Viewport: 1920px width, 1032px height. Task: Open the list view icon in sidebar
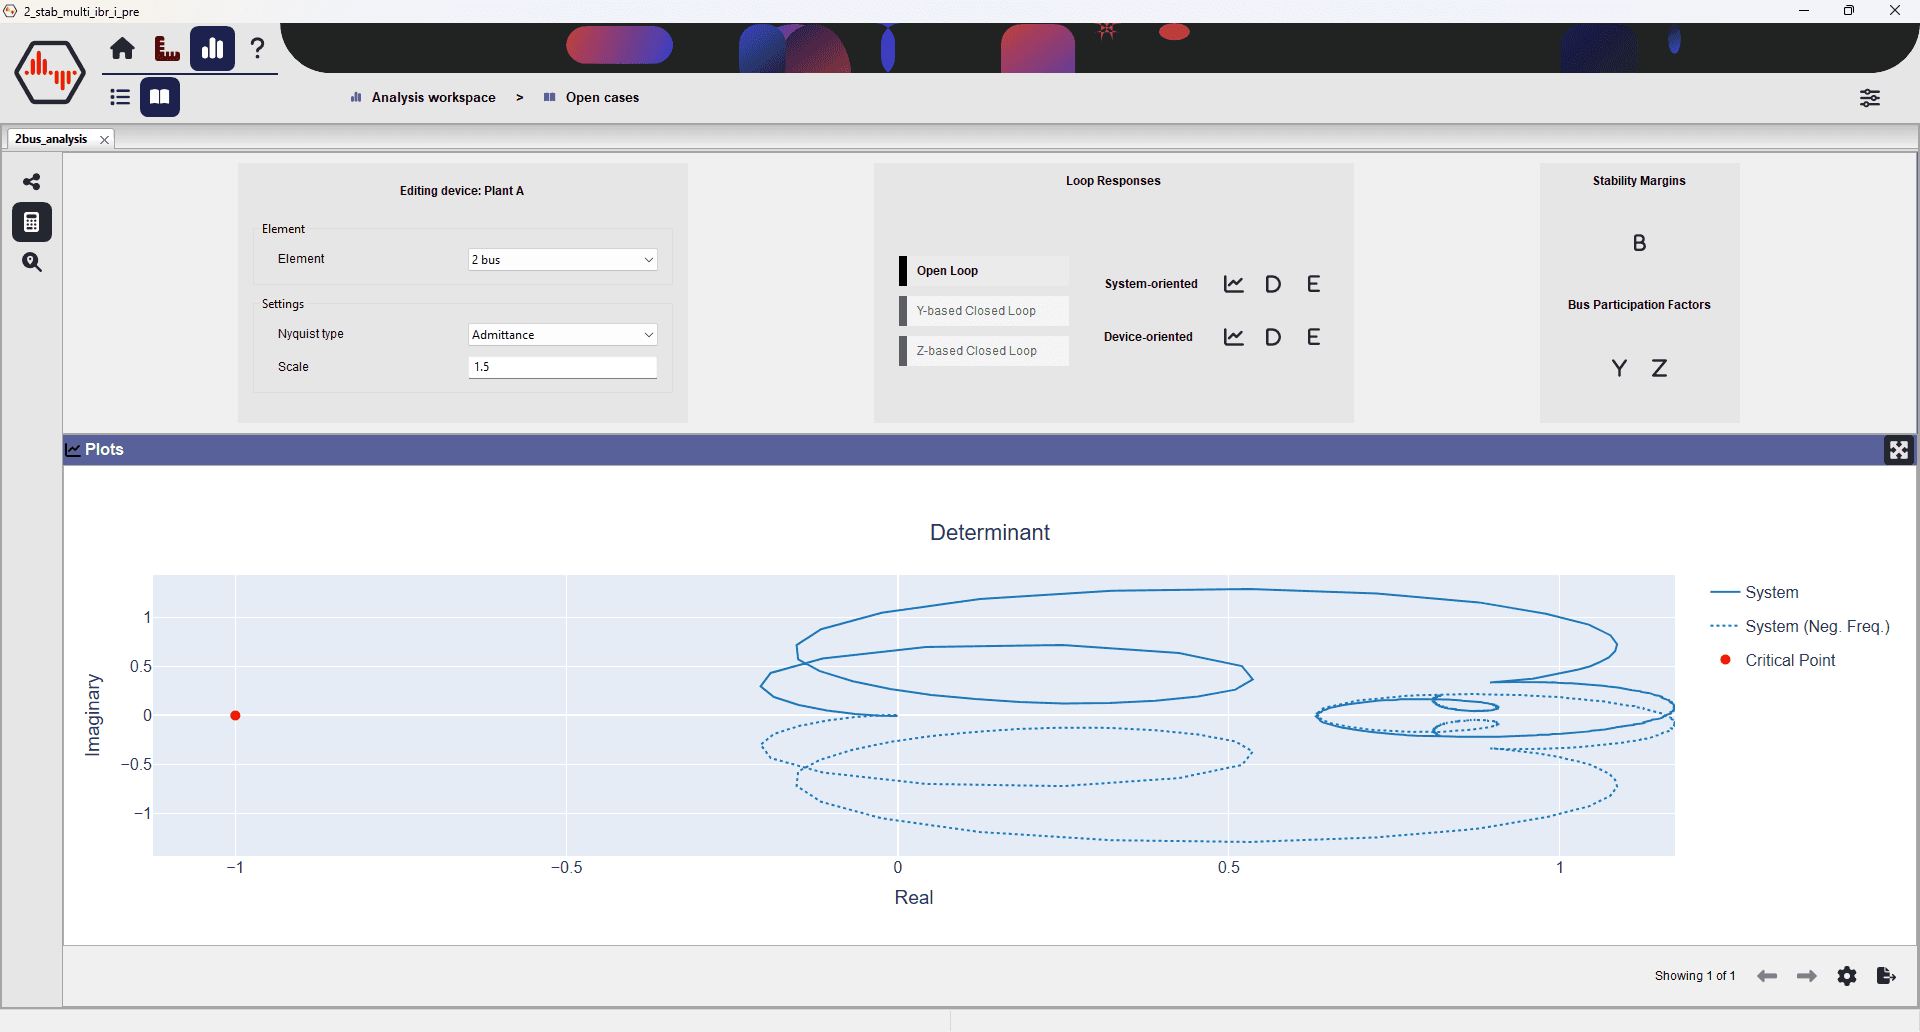pos(119,97)
